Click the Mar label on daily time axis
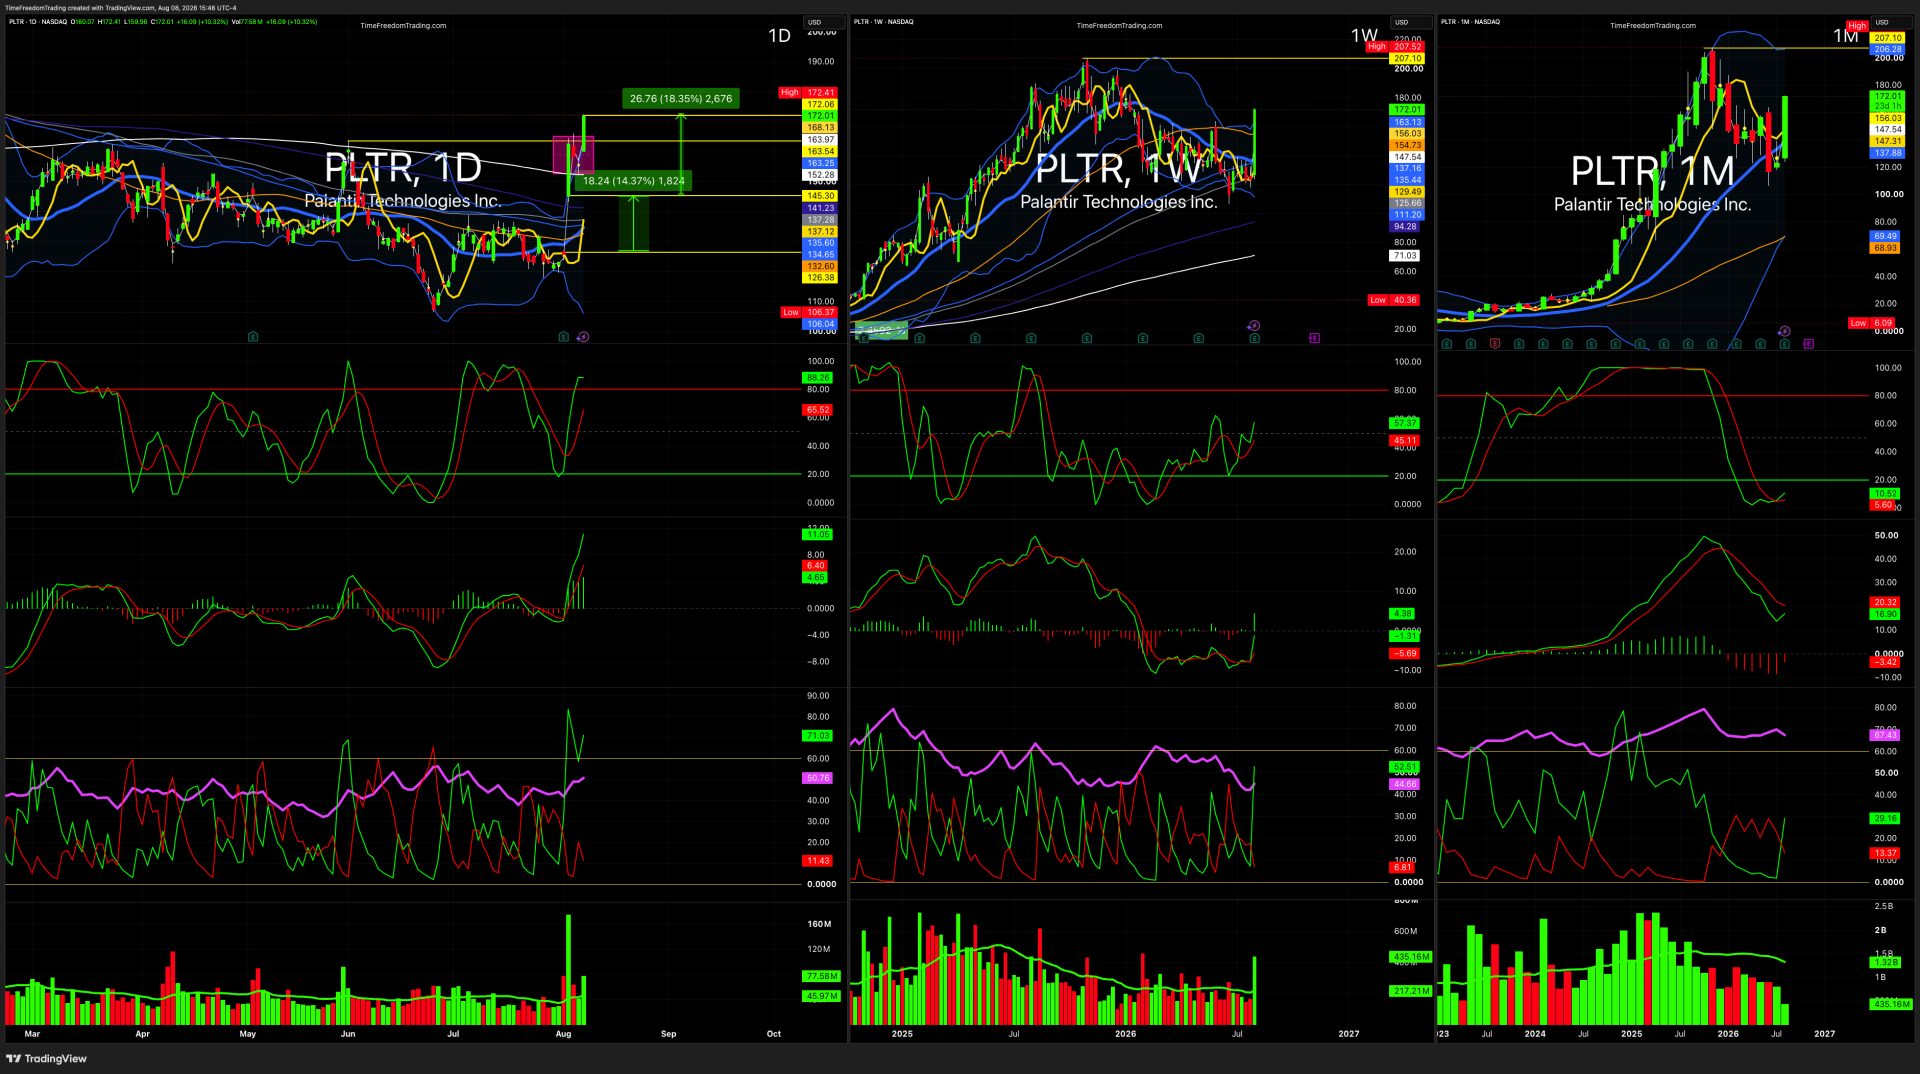 coord(32,1034)
